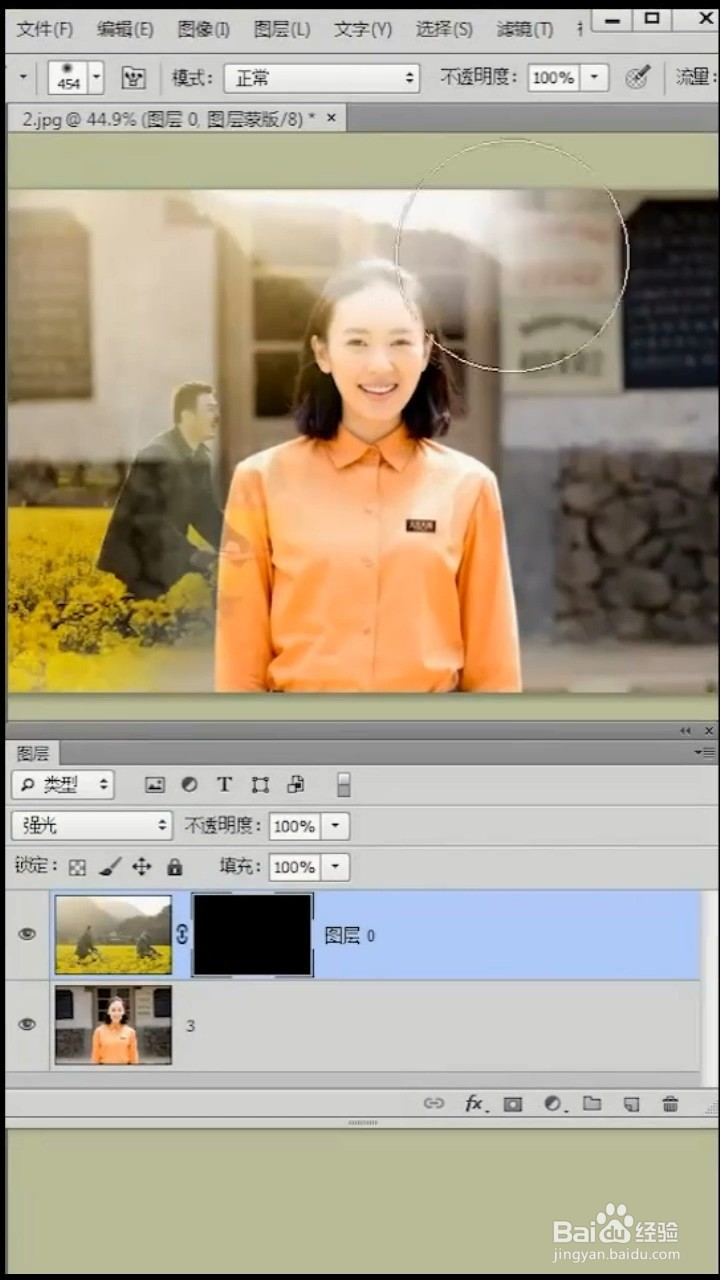Toggle the layer filtering switch
This screenshot has height=1280, width=720.
point(343,785)
